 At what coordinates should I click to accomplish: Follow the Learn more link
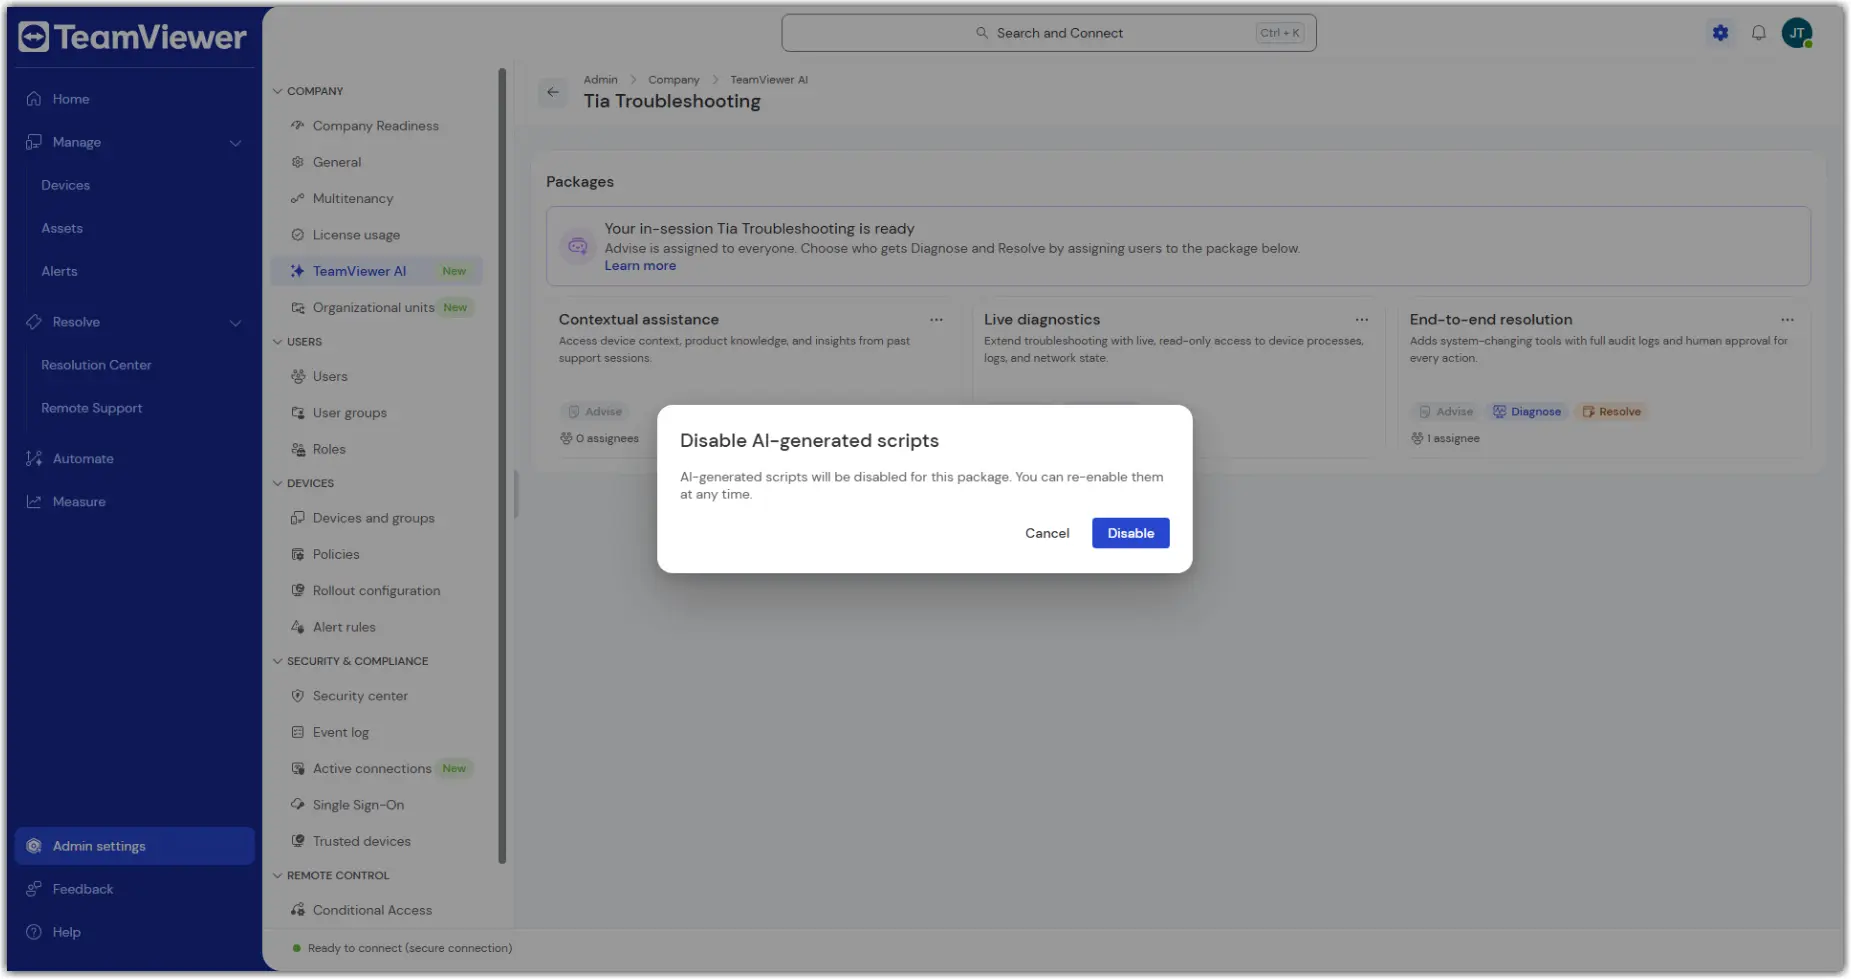(640, 266)
